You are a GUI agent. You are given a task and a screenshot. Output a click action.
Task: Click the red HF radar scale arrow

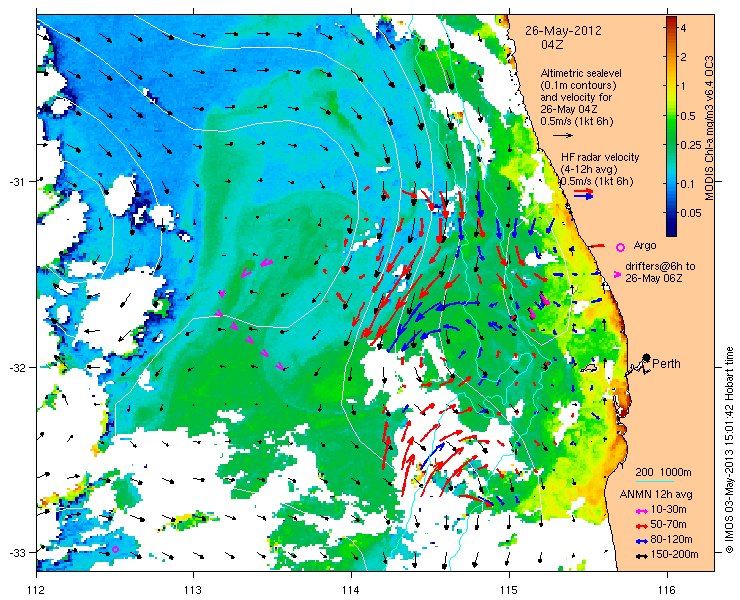coord(584,191)
